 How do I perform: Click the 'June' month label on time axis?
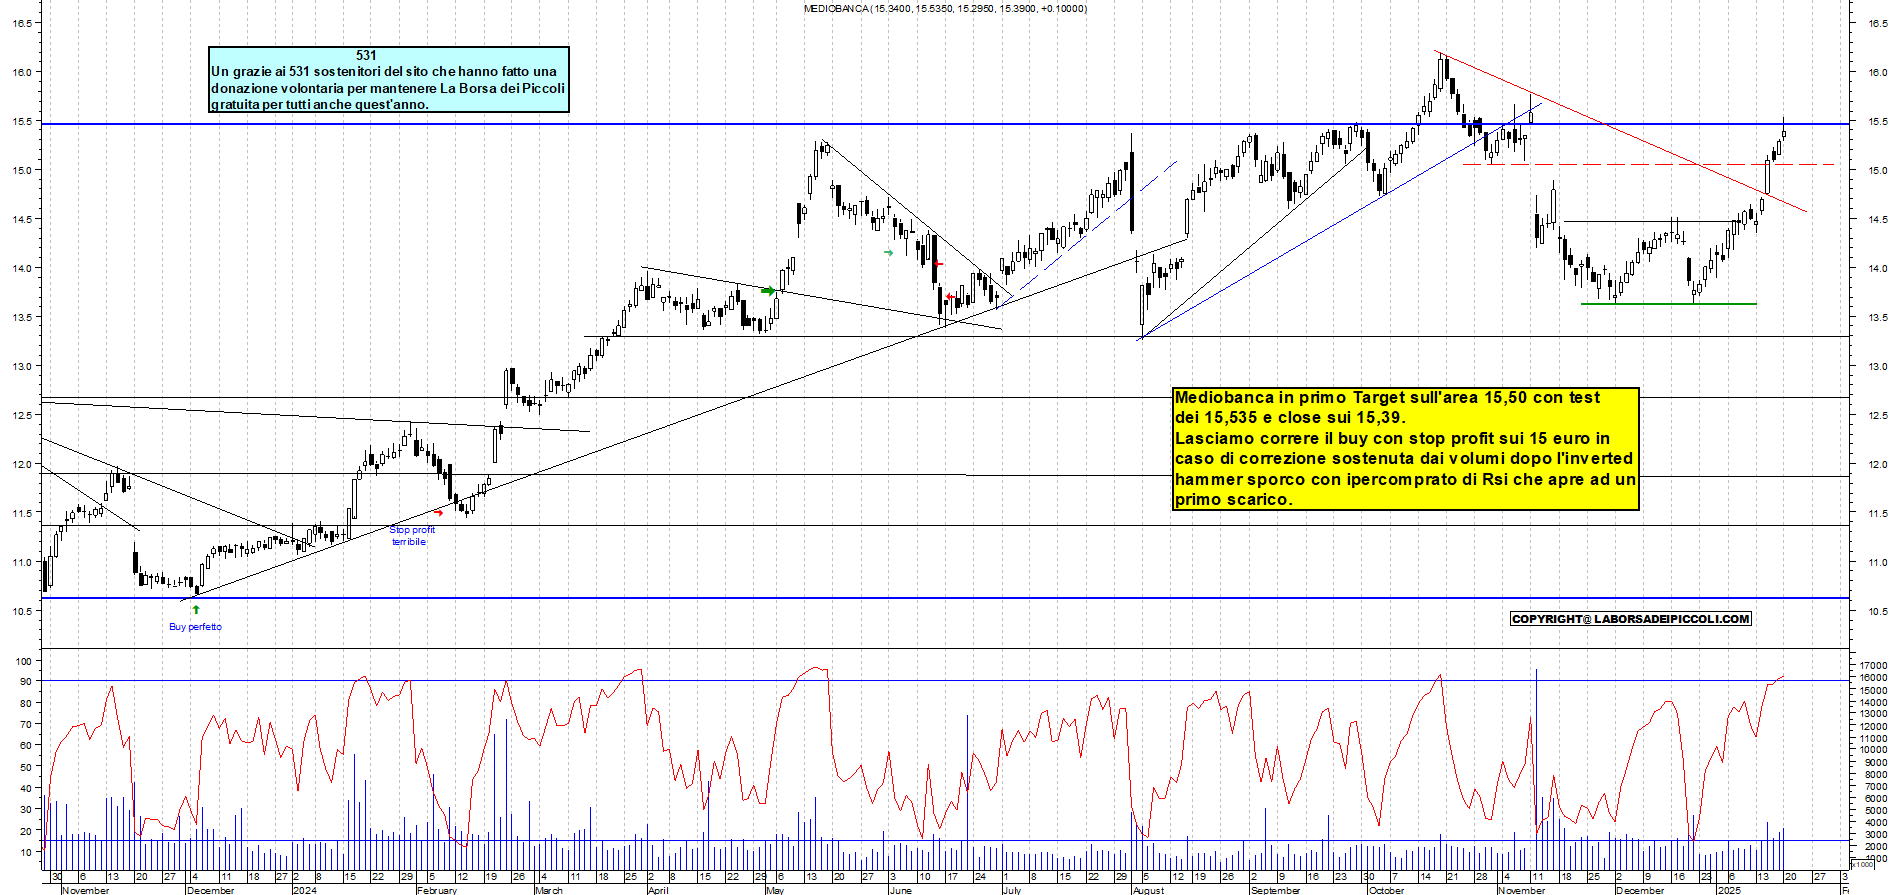tap(900, 890)
